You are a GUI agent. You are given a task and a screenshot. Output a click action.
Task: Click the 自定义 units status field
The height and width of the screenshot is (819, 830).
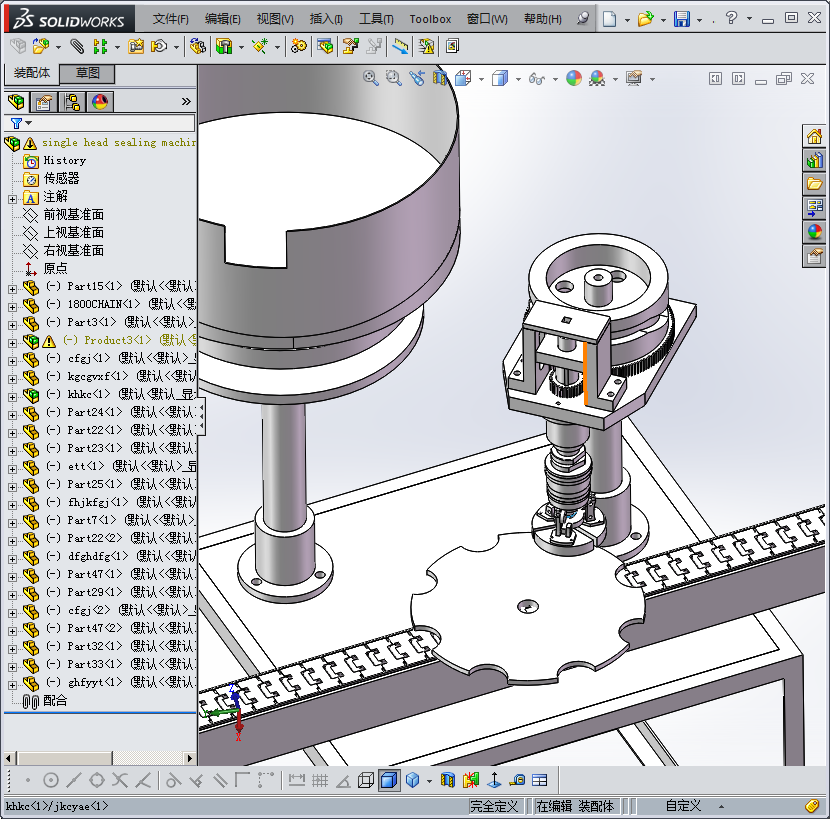[683, 806]
